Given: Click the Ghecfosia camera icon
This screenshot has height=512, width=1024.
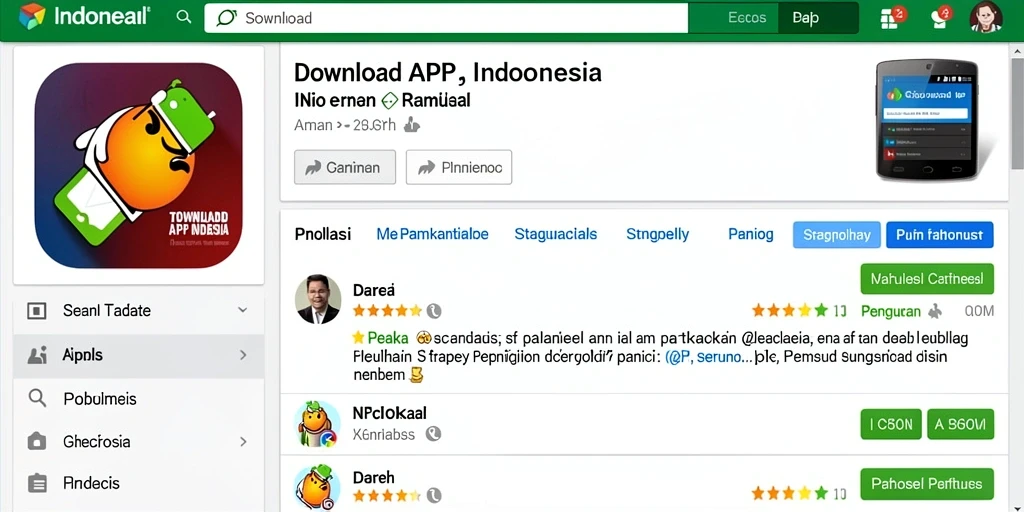Looking at the screenshot, I should [x=37, y=441].
